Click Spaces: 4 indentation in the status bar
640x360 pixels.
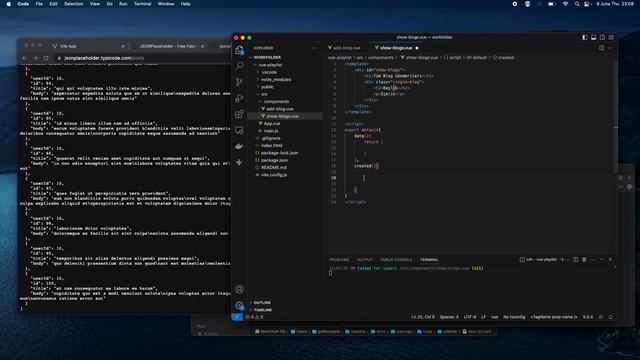449,317
